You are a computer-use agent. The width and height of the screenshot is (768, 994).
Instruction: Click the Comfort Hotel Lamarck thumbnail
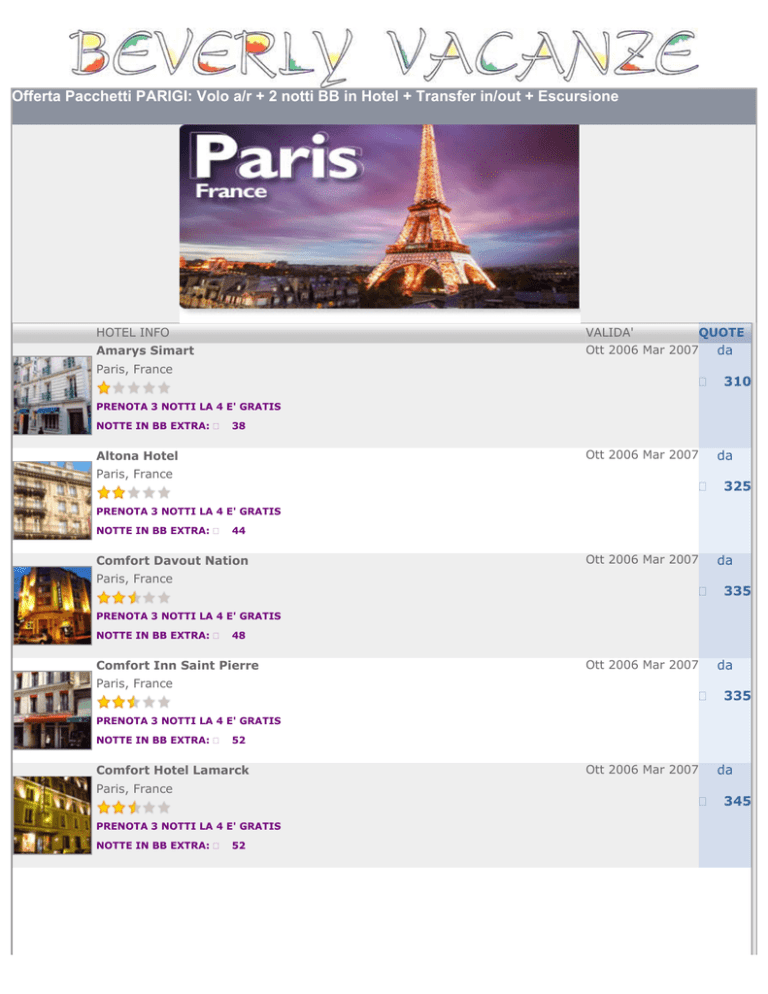[x=49, y=813]
